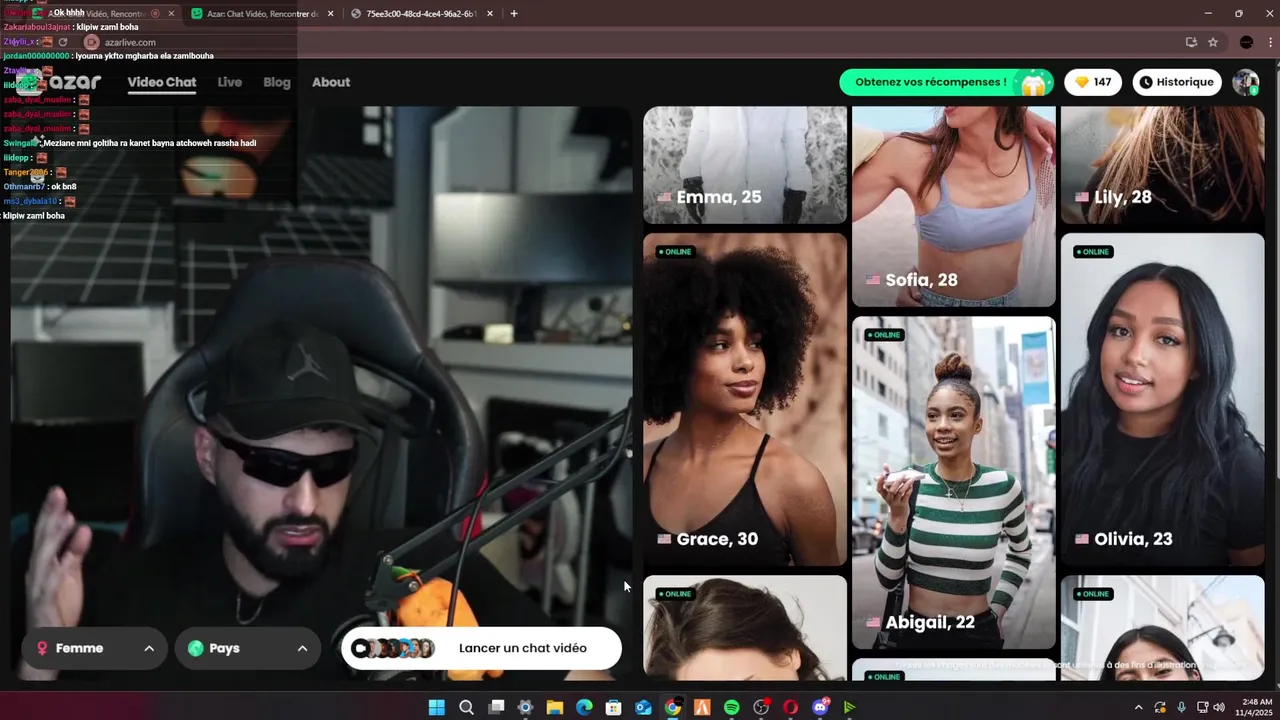Image resolution: width=1280 pixels, height=720 pixels.
Task: Open the gem balance showing 147
Action: [1093, 82]
